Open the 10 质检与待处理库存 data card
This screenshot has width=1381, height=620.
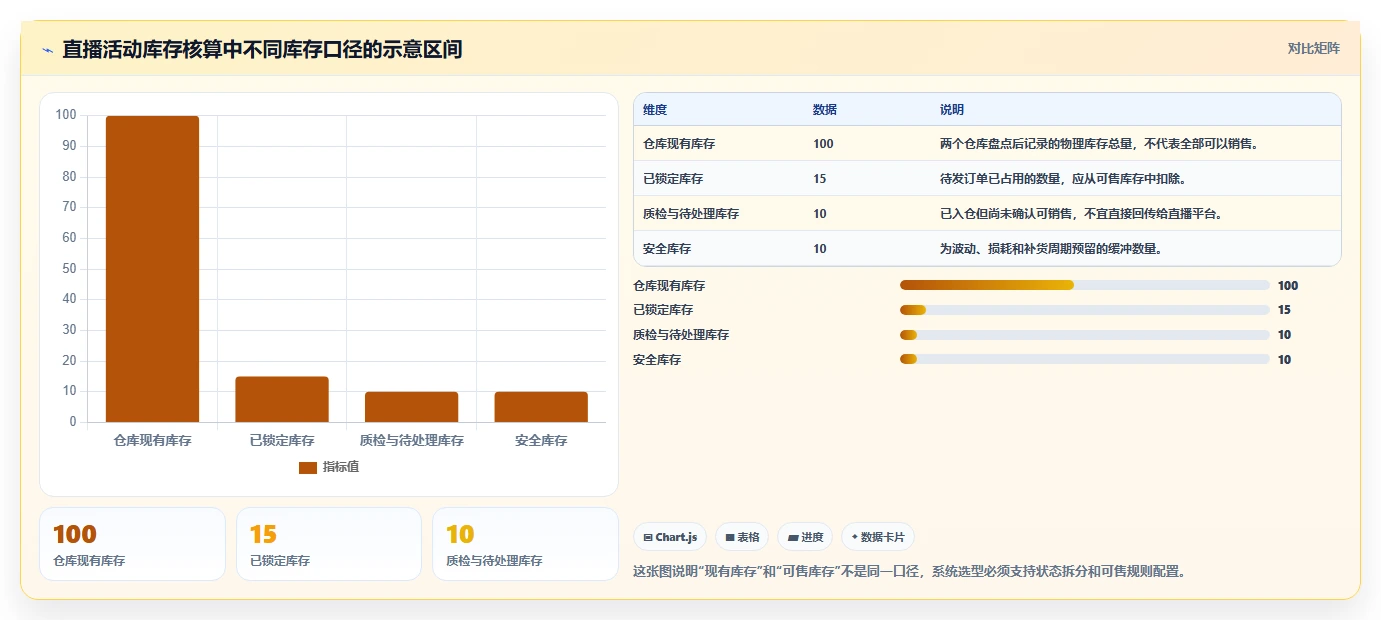click(x=525, y=544)
